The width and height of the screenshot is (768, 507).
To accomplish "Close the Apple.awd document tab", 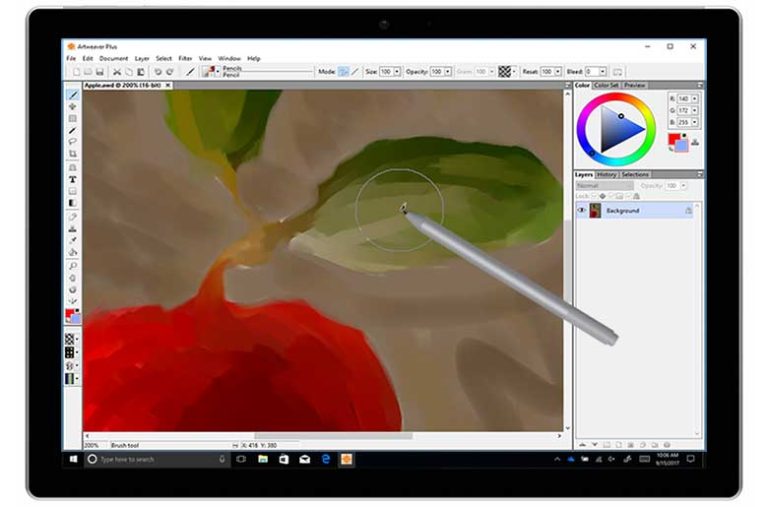I will click(168, 86).
